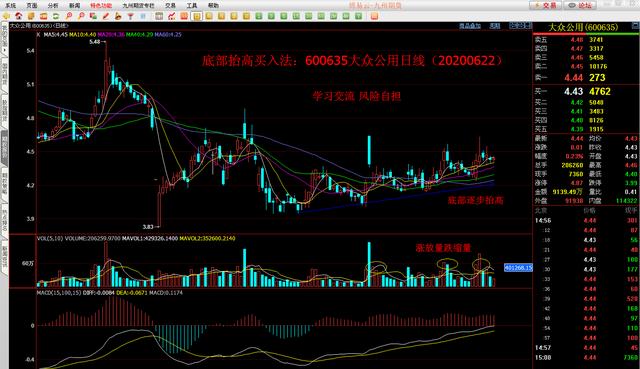Image resolution: width=640 pixels, height=369 pixels.
Task: Click the 商品叠加 link above chart
Action: [470, 26]
